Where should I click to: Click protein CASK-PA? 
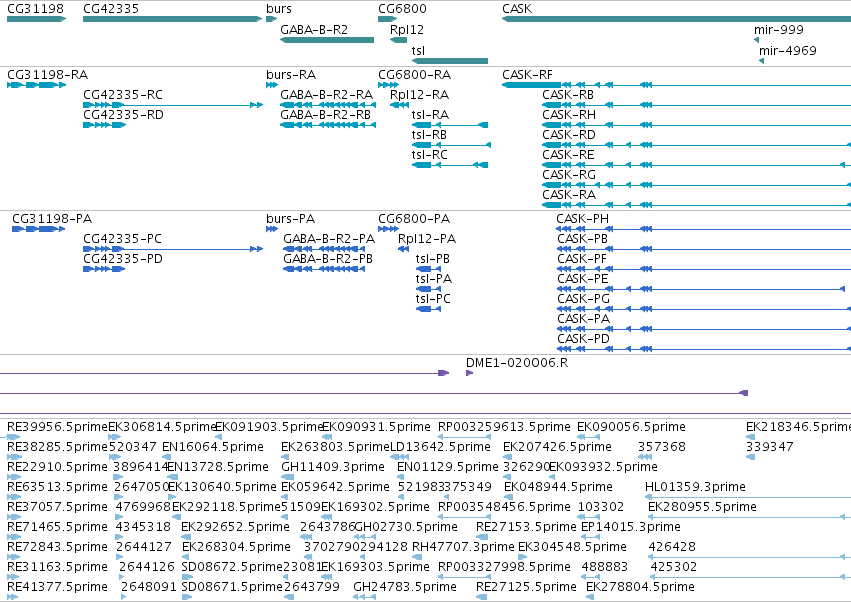(583, 319)
